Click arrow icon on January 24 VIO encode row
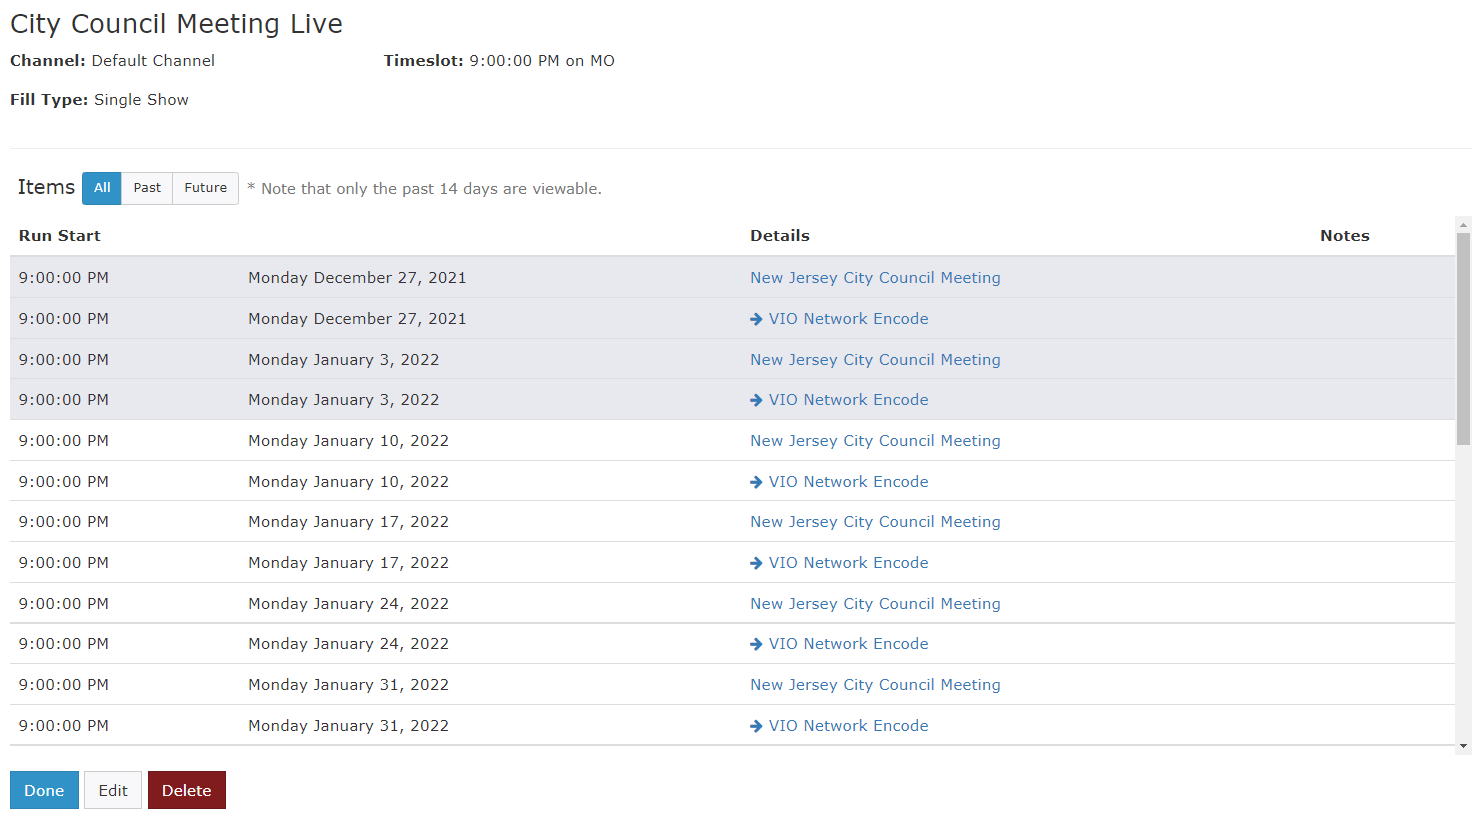 click(756, 644)
